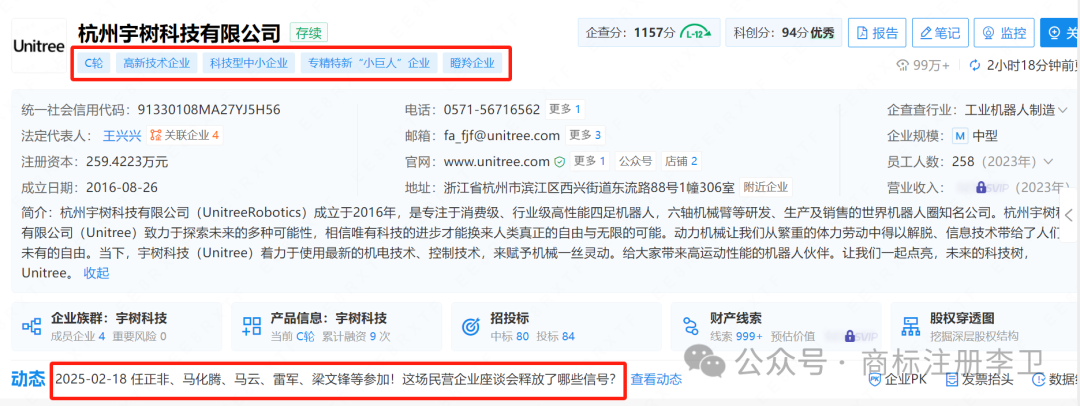Screen dimensions: 1080x406
Task: Open the 报告 report button
Action: [877, 32]
